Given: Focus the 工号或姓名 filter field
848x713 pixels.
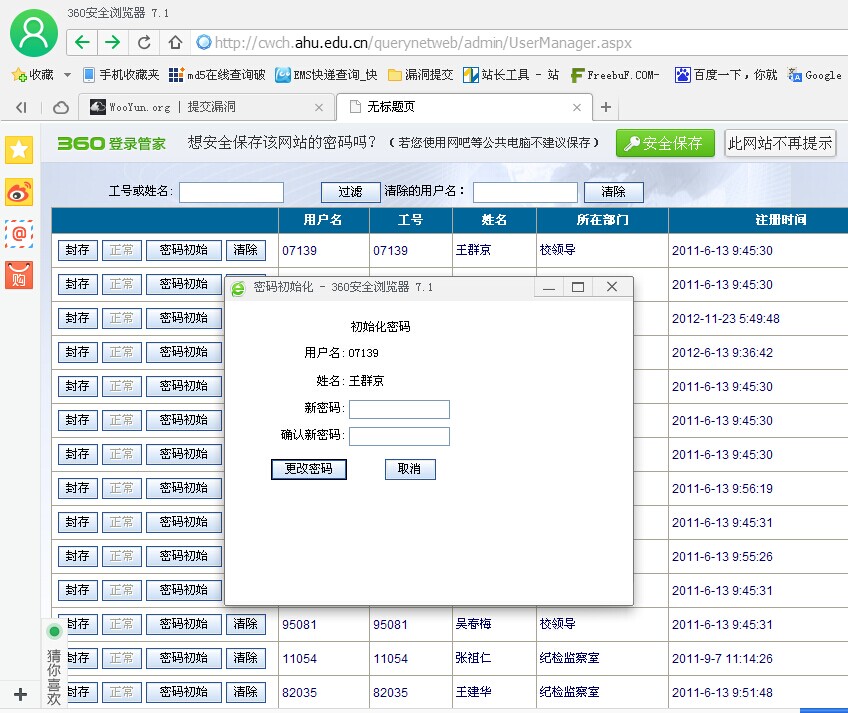Looking at the screenshot, I should point(231,192).
